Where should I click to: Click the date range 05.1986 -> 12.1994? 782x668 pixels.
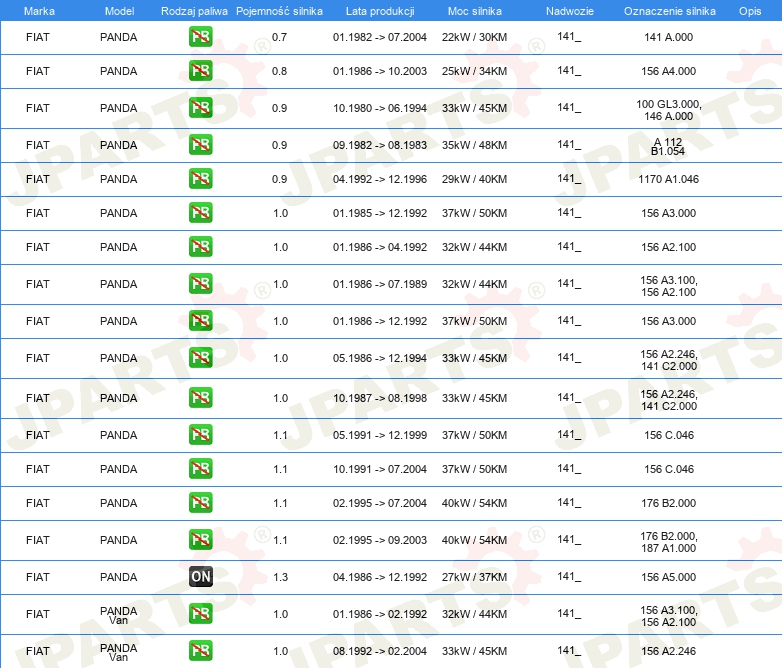(x=380, y=358)
